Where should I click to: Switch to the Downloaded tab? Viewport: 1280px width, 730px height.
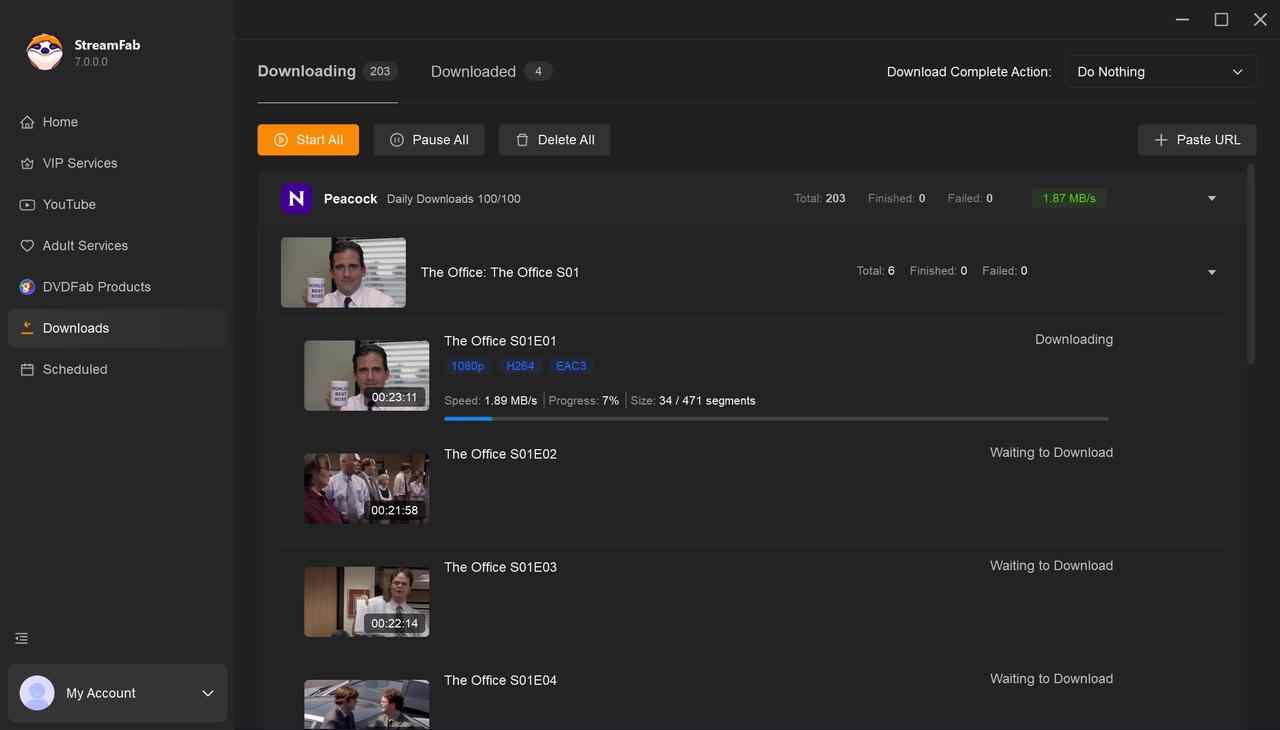point(472,71)
